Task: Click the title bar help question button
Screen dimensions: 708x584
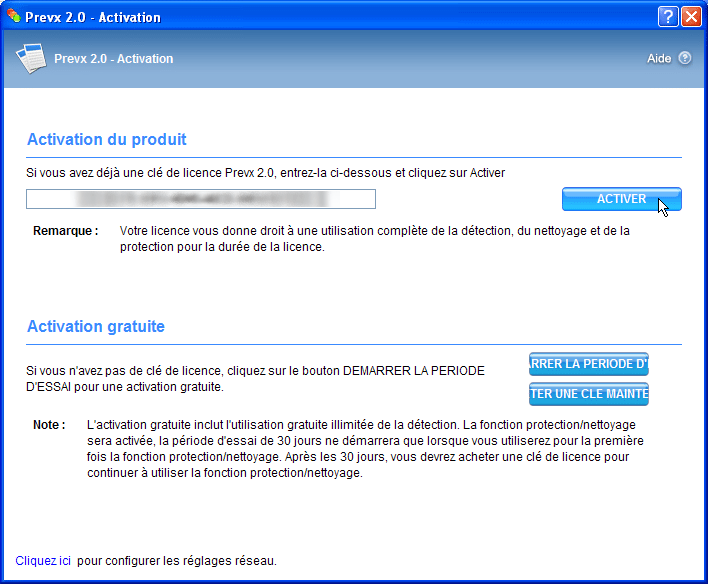Action: click(x=668, y=17)
